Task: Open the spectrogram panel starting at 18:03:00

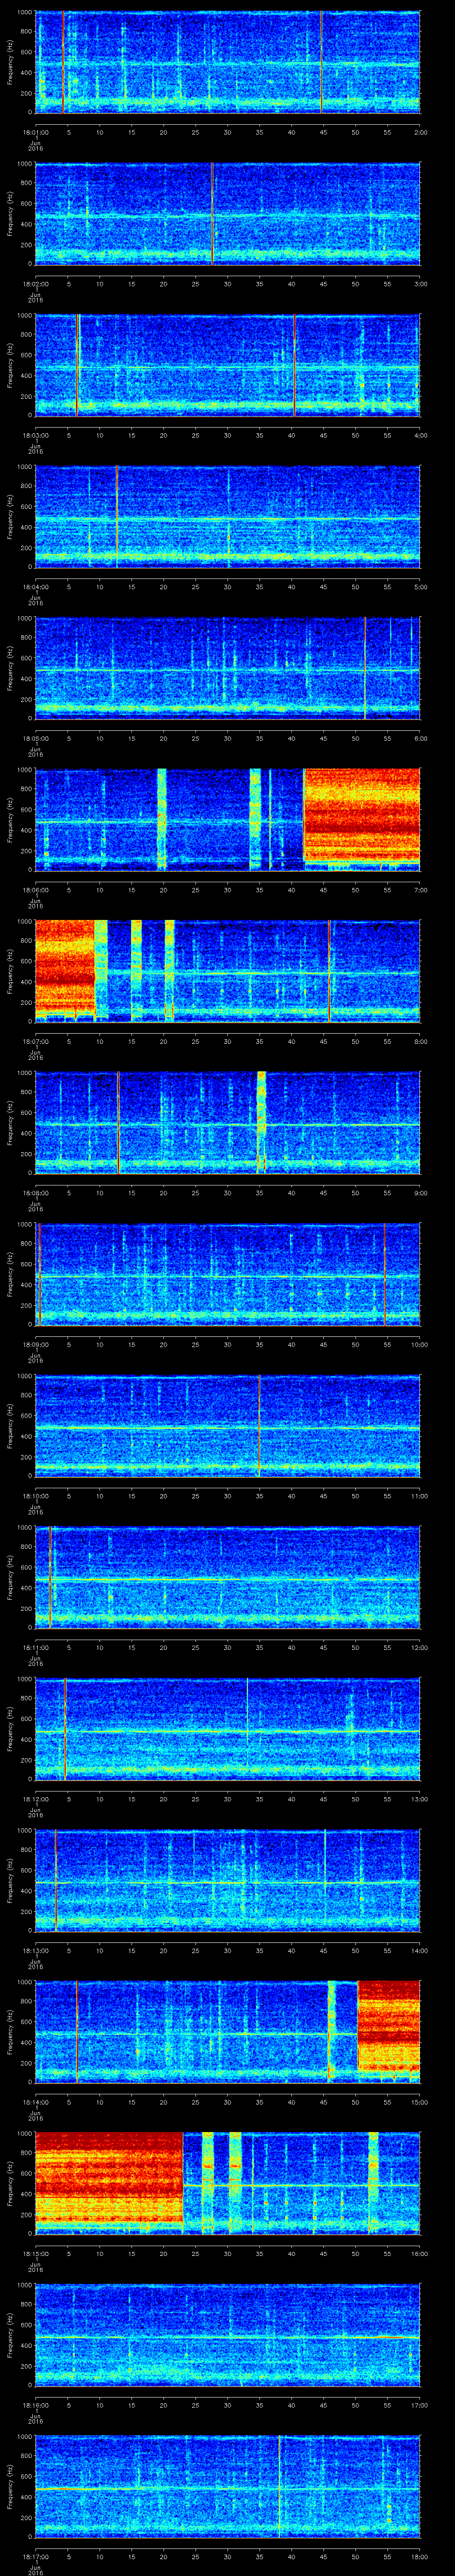Action: [227, 366]
